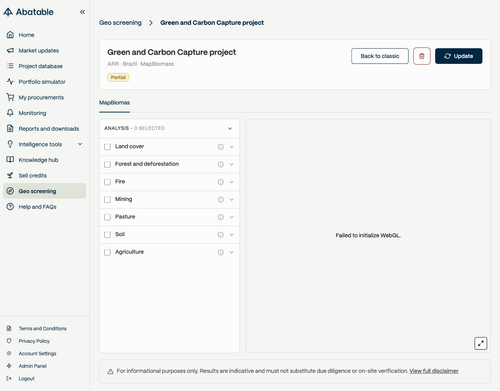This screenshot has height=391, width=500.
Task: Click the Failed to initialize WebGL message
Action: coord(368,235)
